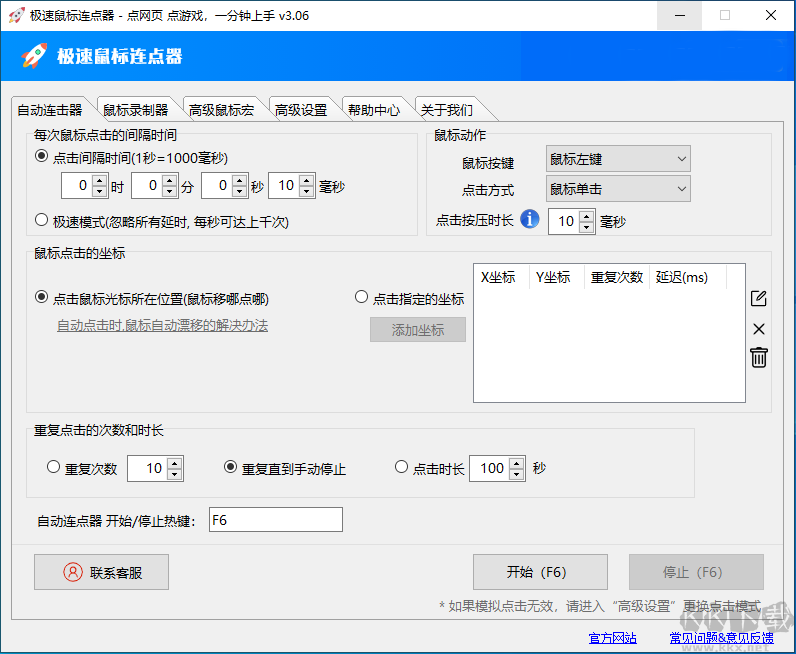Click the trash bin clear-all icon
The width and height of the screenshot is (796, 654).
click(758, 357)
